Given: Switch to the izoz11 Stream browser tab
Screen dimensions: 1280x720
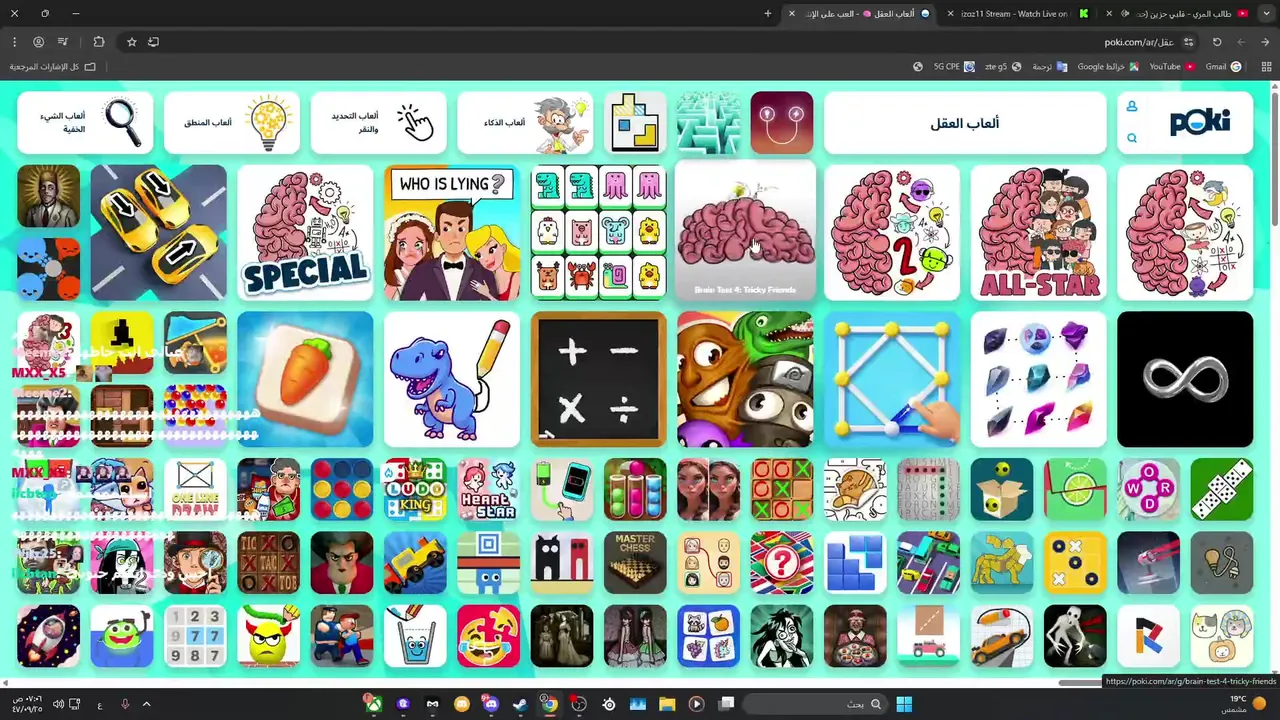Looking at the screenshot, I should [x=1022, y=13].
